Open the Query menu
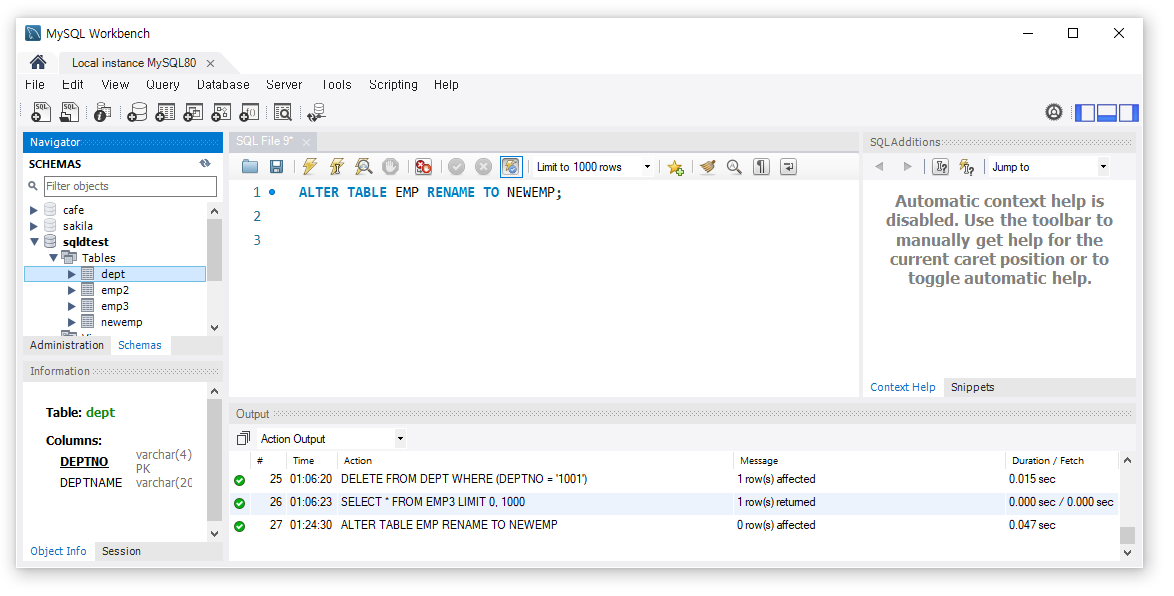 coord(162,85)
